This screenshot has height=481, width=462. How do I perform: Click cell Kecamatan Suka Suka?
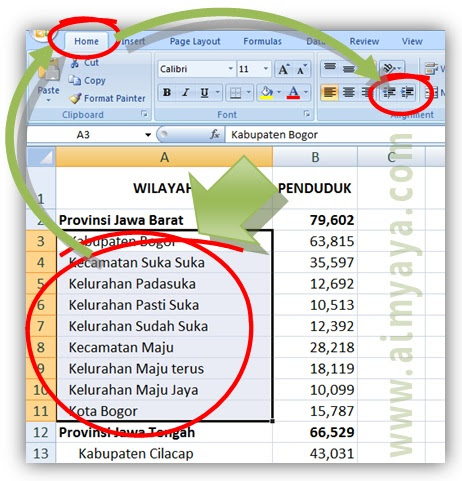click(x=164, y=262)
